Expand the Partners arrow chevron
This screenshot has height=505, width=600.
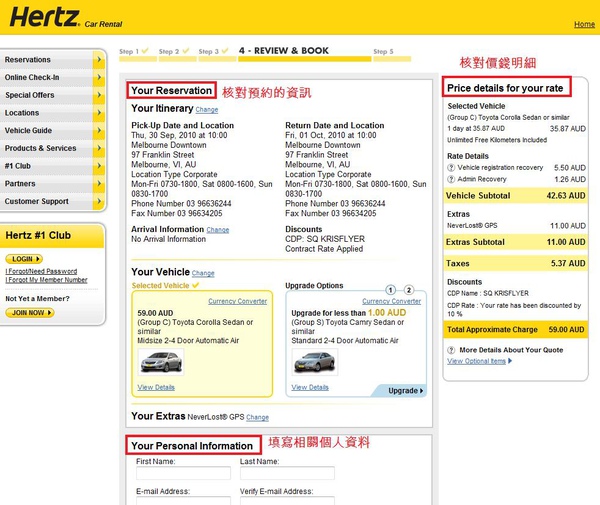(x=99, y=184)
